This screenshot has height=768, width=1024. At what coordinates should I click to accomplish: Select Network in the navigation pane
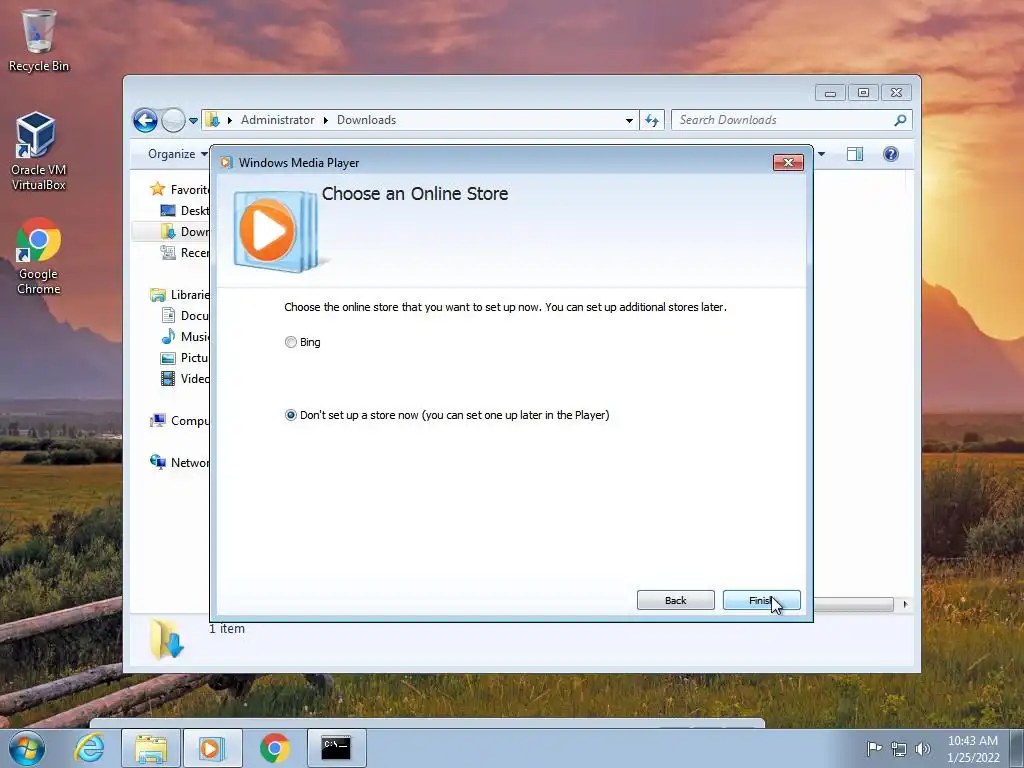tap(180, 462)
